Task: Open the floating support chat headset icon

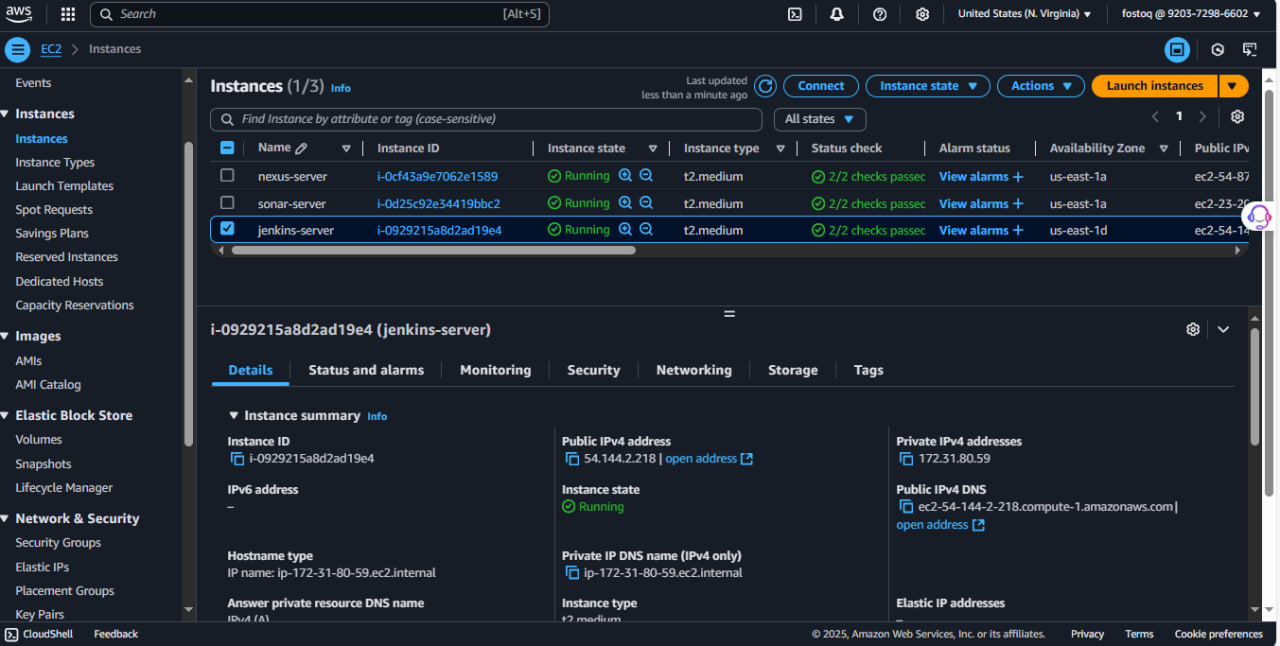Action: (1259, 216)
